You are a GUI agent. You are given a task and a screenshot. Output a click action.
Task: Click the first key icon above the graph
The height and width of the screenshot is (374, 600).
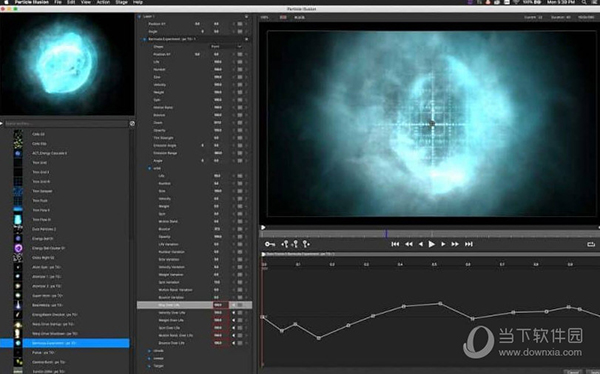(x=270, y=244)
